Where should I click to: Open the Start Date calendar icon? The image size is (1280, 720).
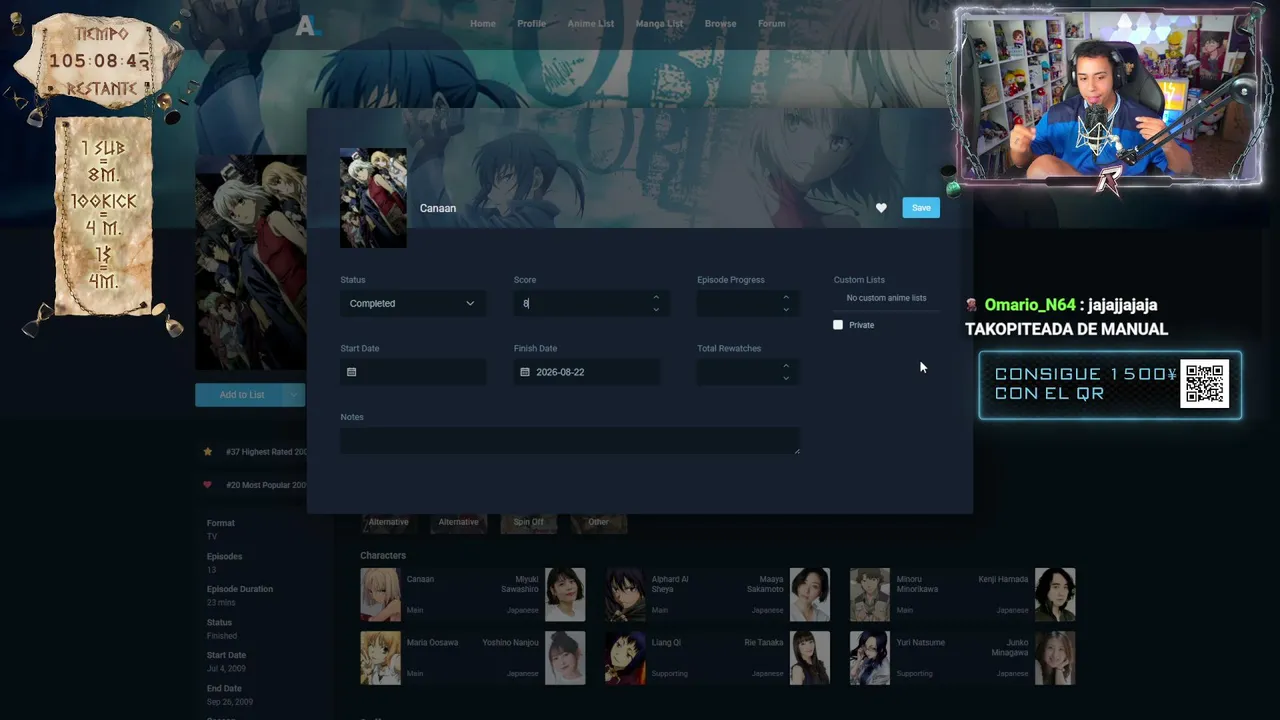[351, 372]
